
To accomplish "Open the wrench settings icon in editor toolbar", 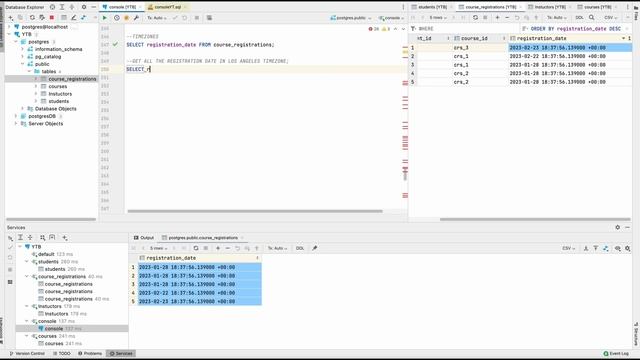I will tap(136, 18).
